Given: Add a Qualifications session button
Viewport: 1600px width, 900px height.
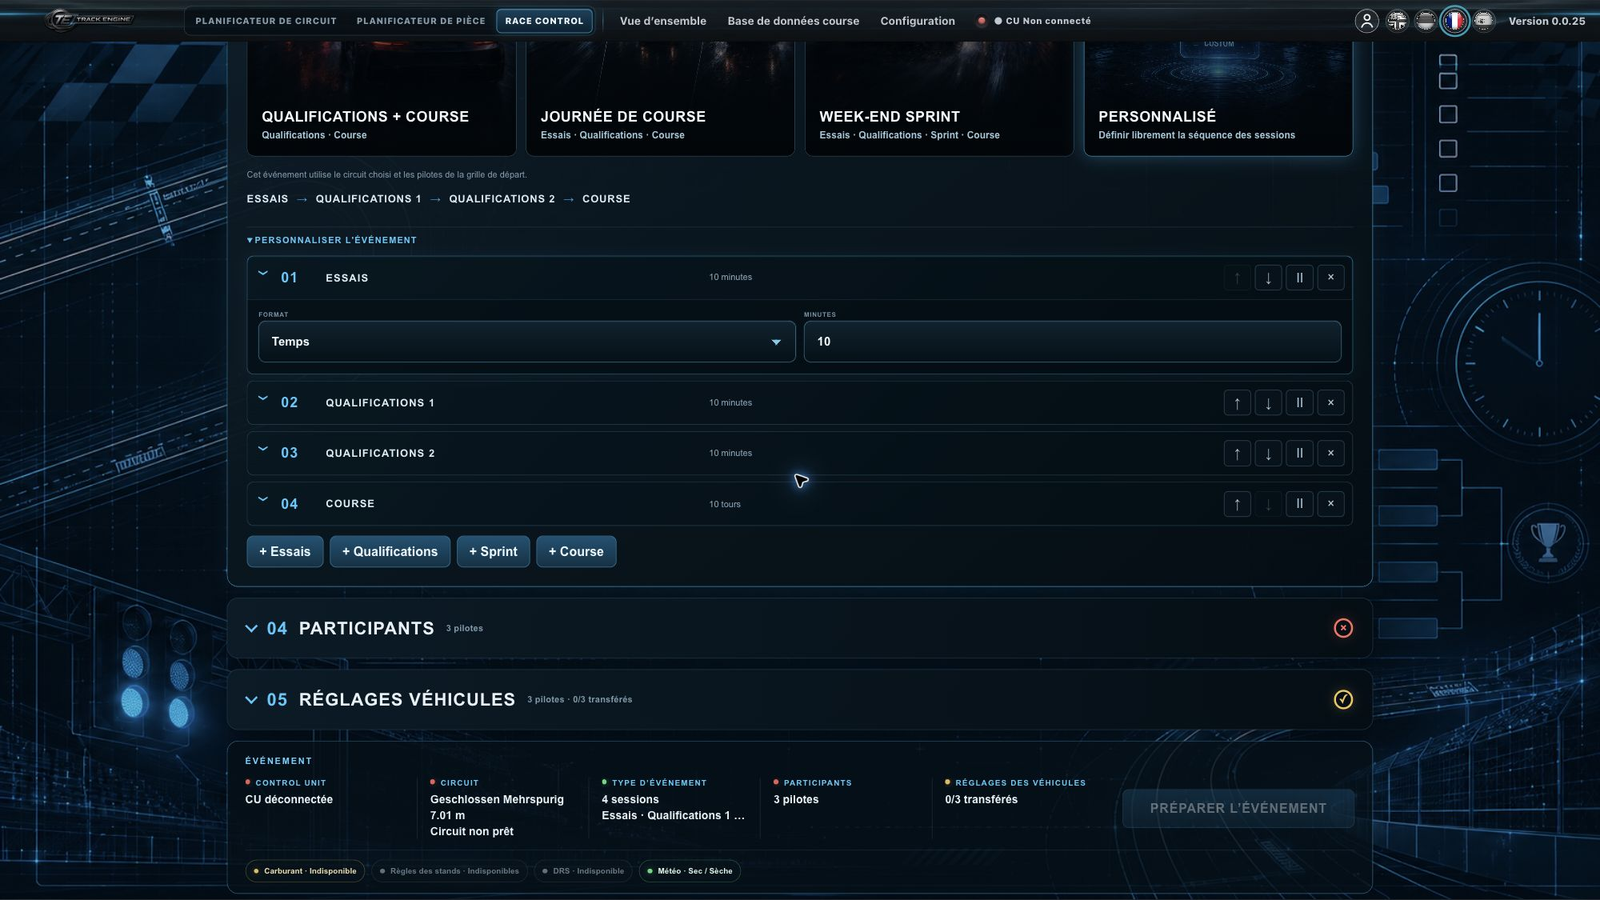Looking at the screenshot, I should click(x=390, y=552).
